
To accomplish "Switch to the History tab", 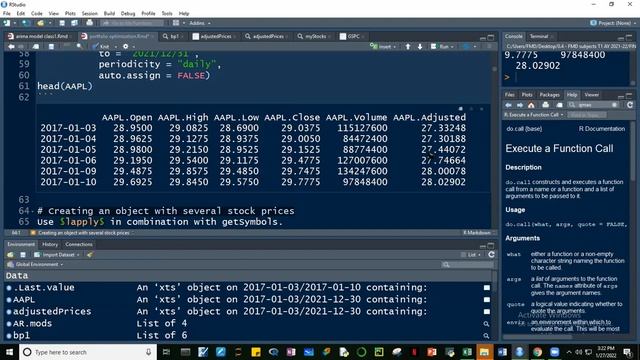I will (x=50, y=244).
